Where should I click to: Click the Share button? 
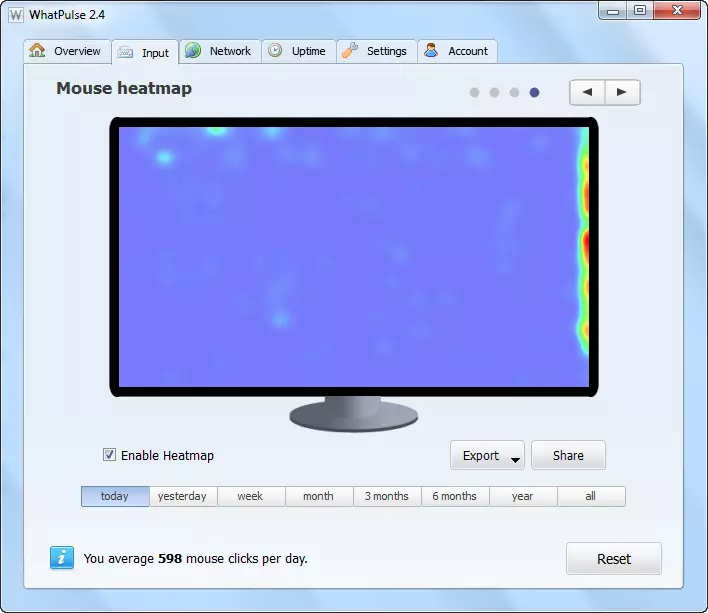tap(568, 455)
